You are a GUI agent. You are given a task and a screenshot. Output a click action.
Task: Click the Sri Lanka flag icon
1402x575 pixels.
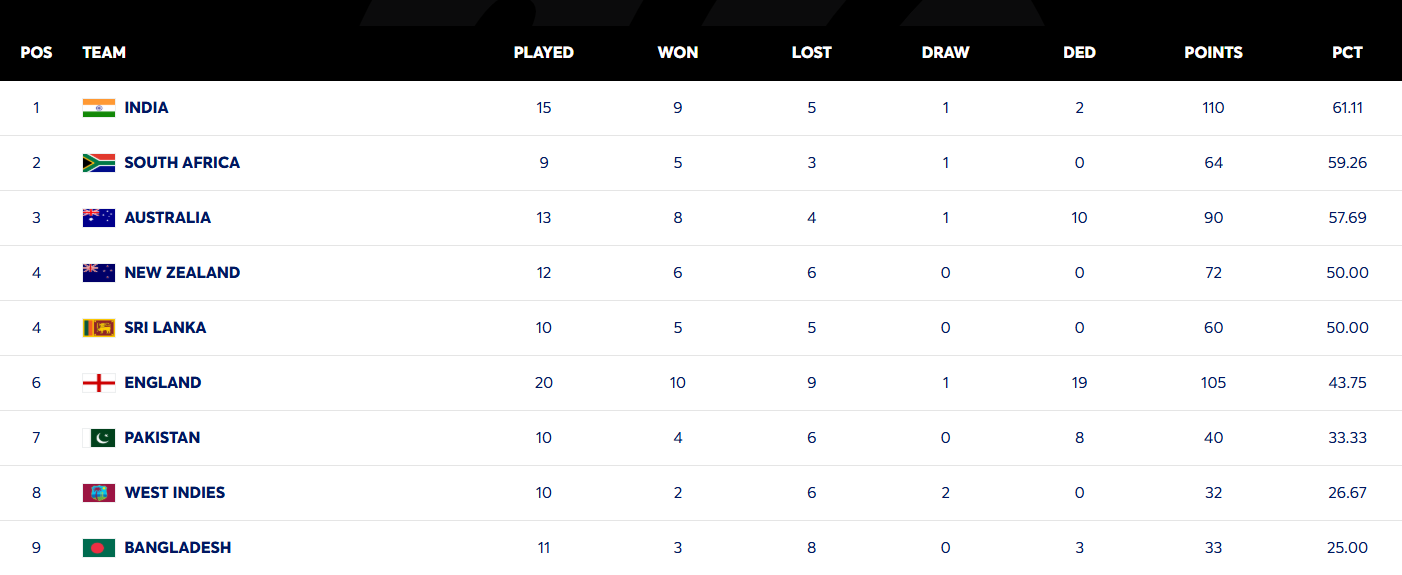[x=99, y=328]
